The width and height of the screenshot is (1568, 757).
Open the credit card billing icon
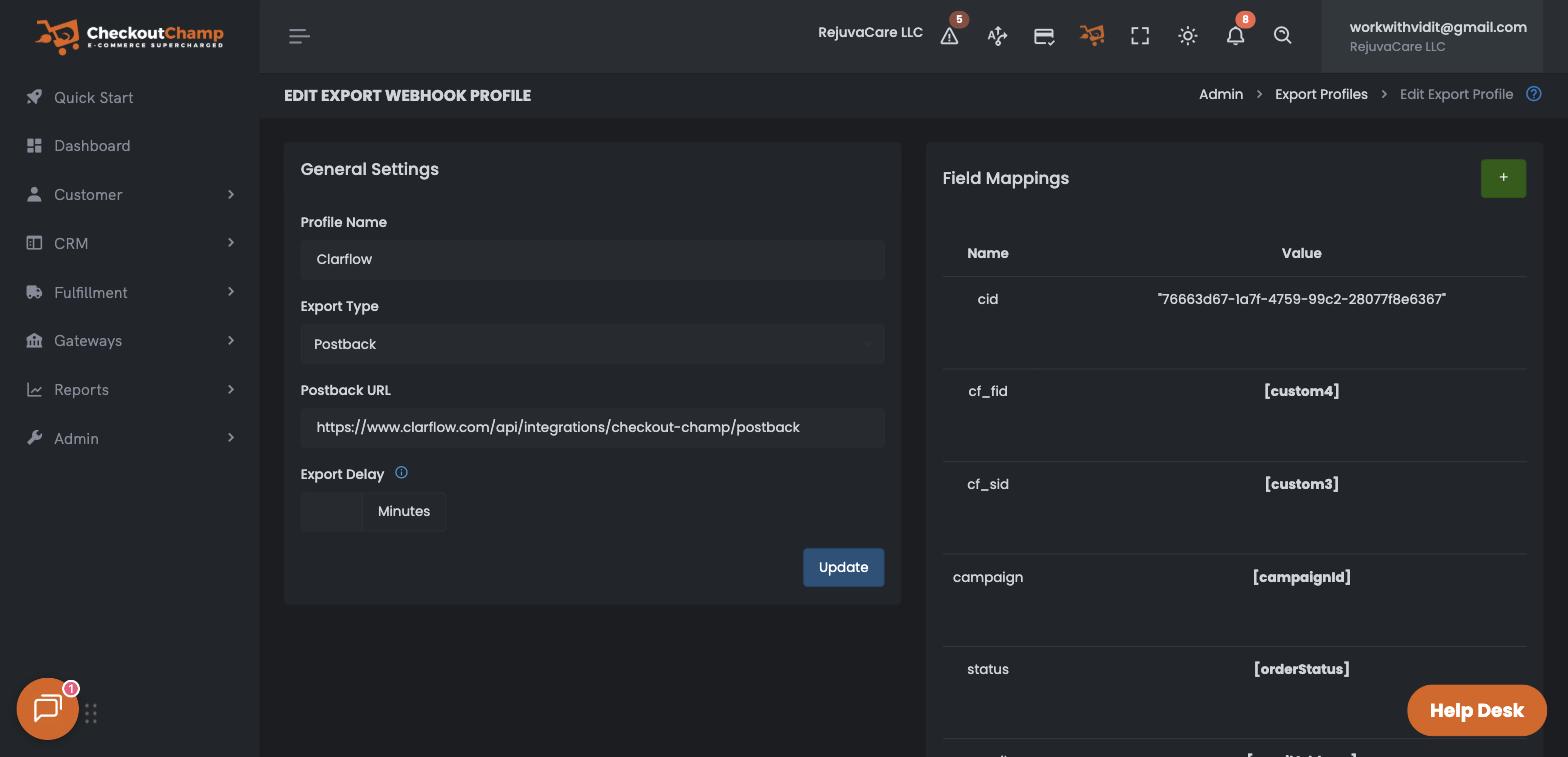[1044, 36]
